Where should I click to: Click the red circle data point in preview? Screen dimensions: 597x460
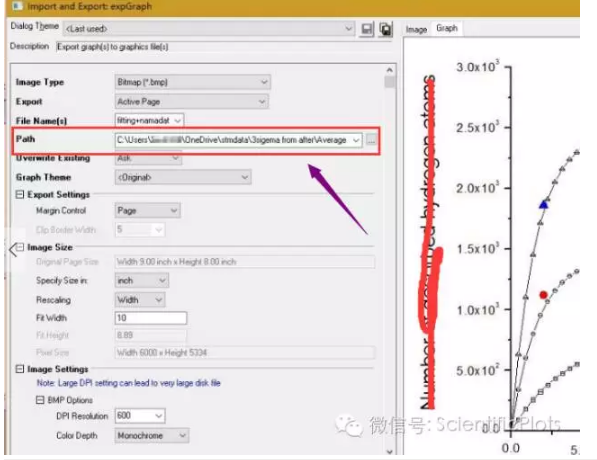(x=543, y=295)
